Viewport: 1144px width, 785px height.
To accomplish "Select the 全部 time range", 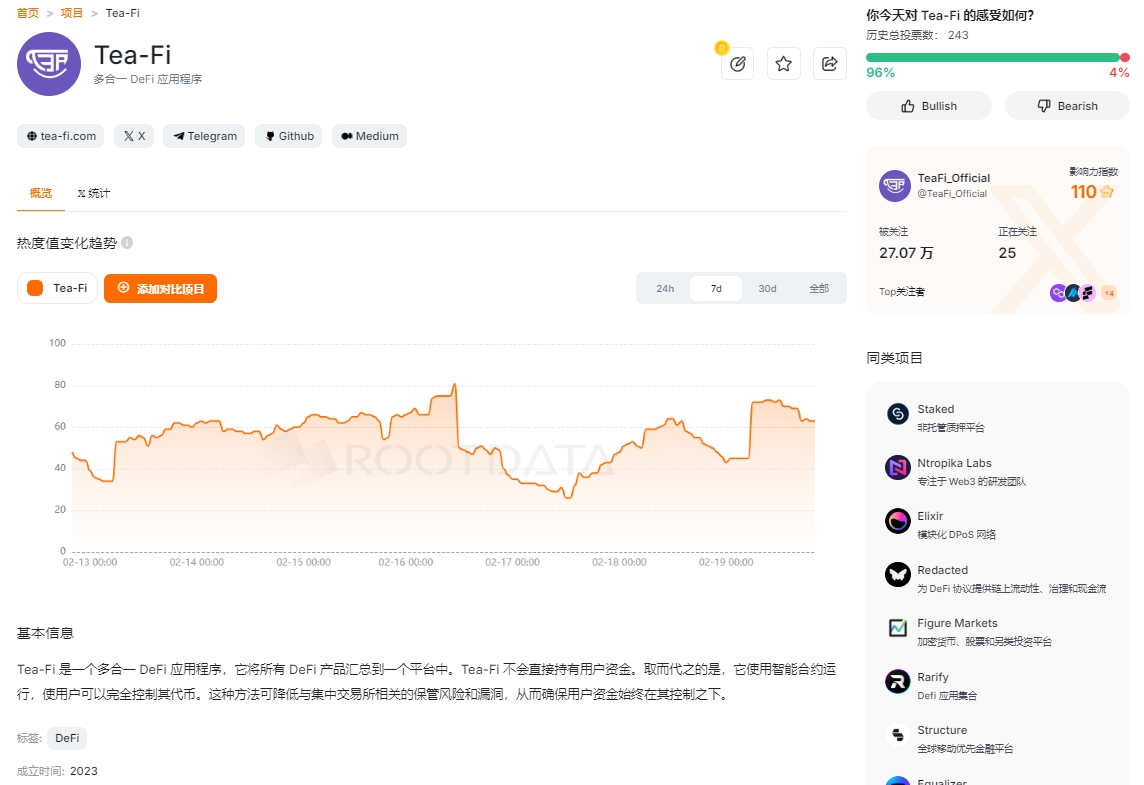I will coord(819,288).
